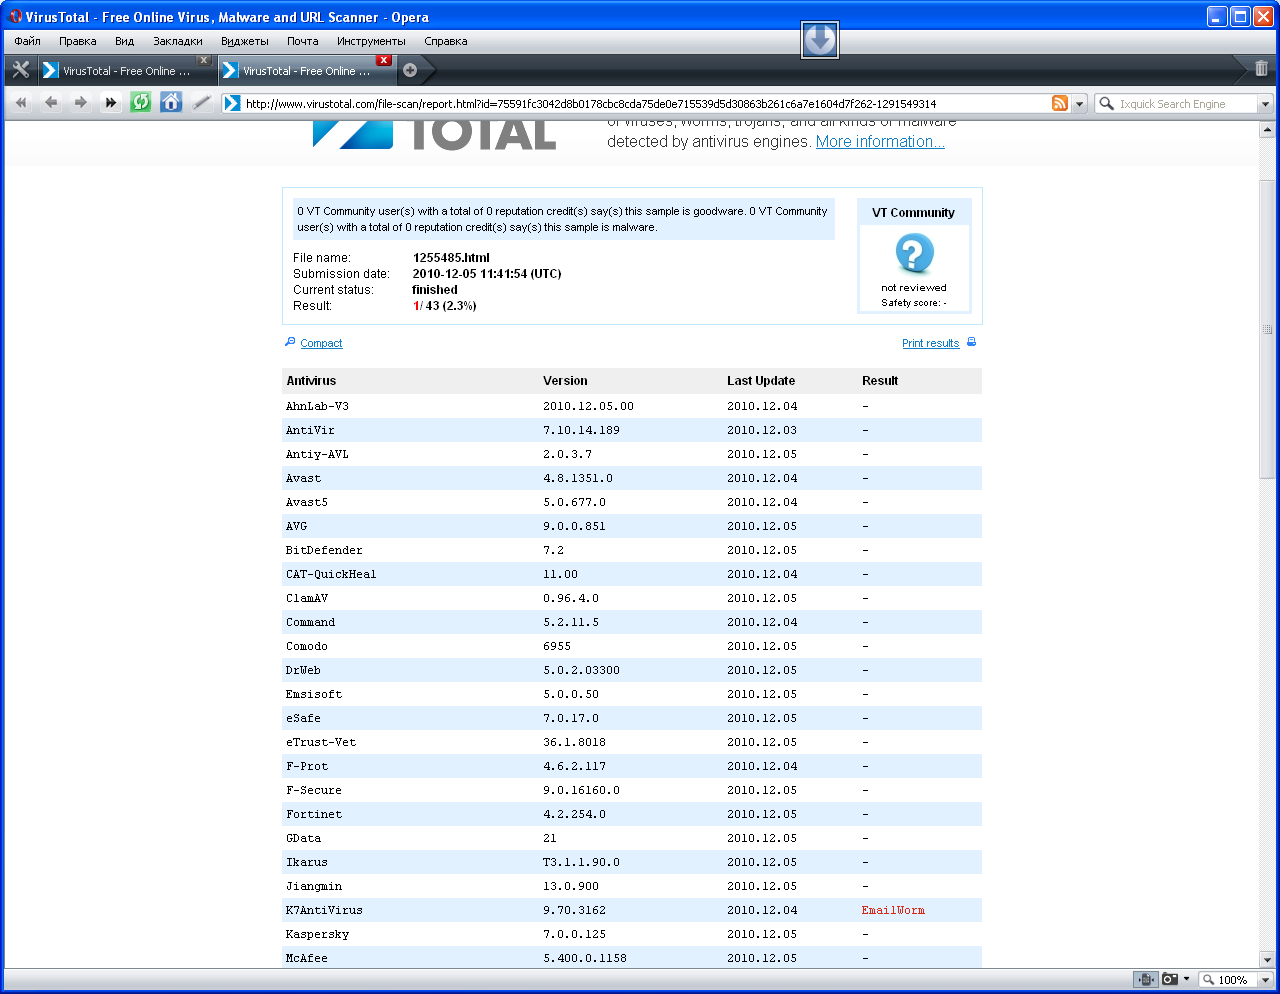Open the Правка menu

click(x=78, y=41)
